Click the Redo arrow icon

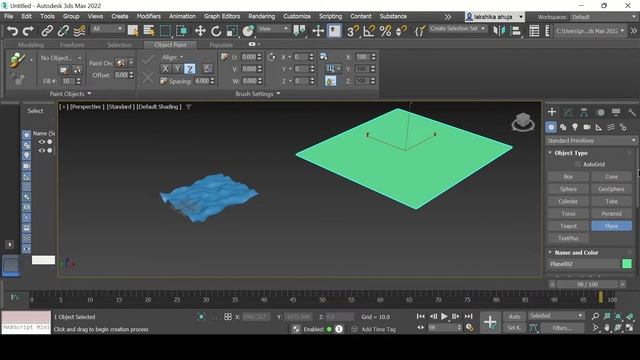click(28, 31)
